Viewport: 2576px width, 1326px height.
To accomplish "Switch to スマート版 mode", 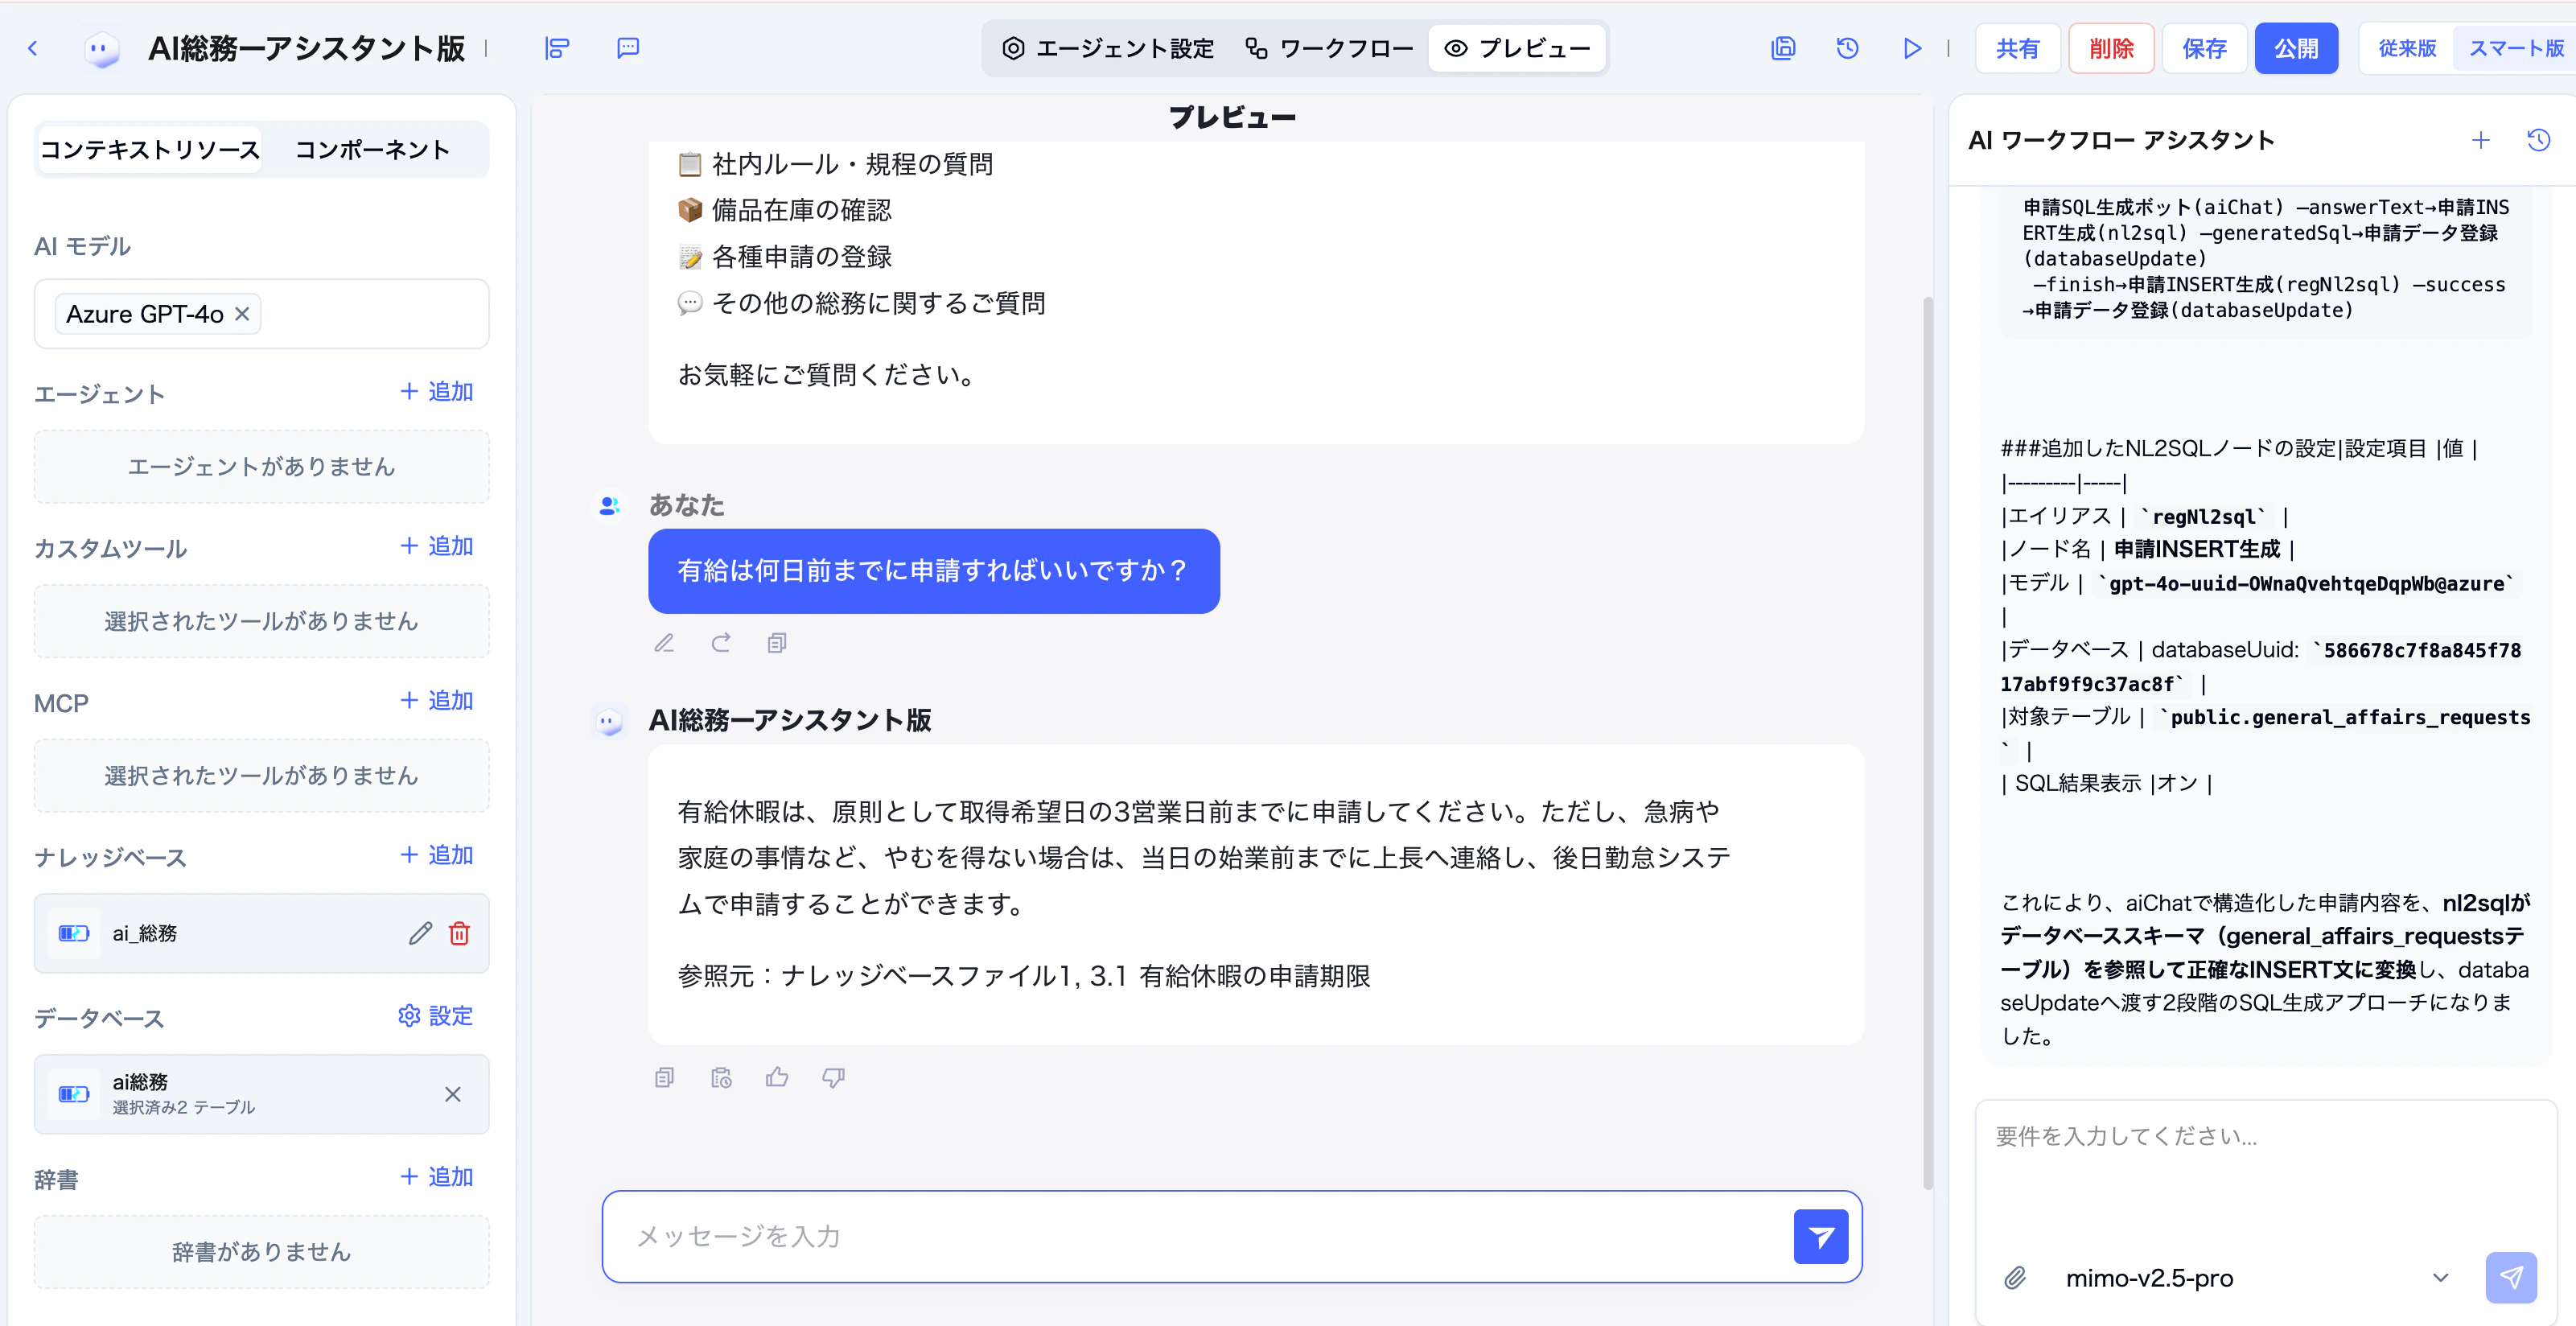I will 2516,48.
